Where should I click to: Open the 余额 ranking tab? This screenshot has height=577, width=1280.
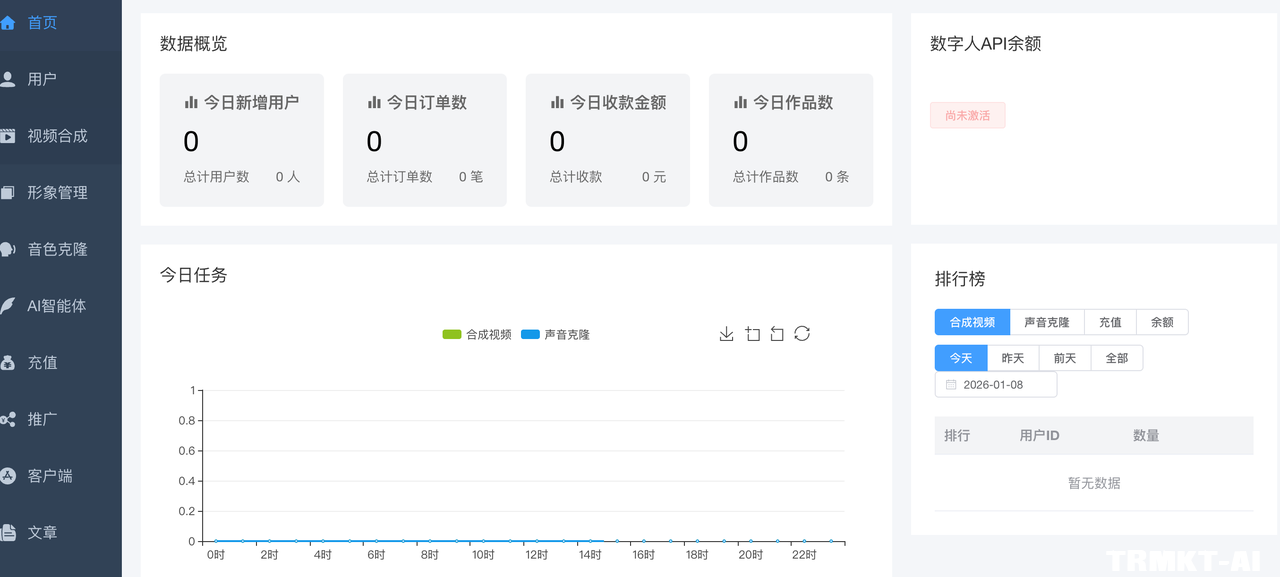tap(1162, 321)
